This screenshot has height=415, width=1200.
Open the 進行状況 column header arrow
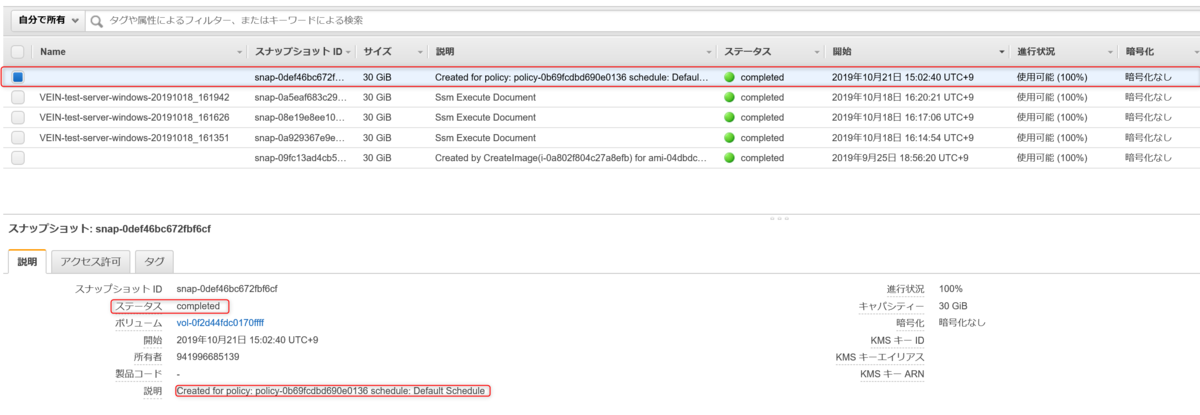coord(1108,52)
